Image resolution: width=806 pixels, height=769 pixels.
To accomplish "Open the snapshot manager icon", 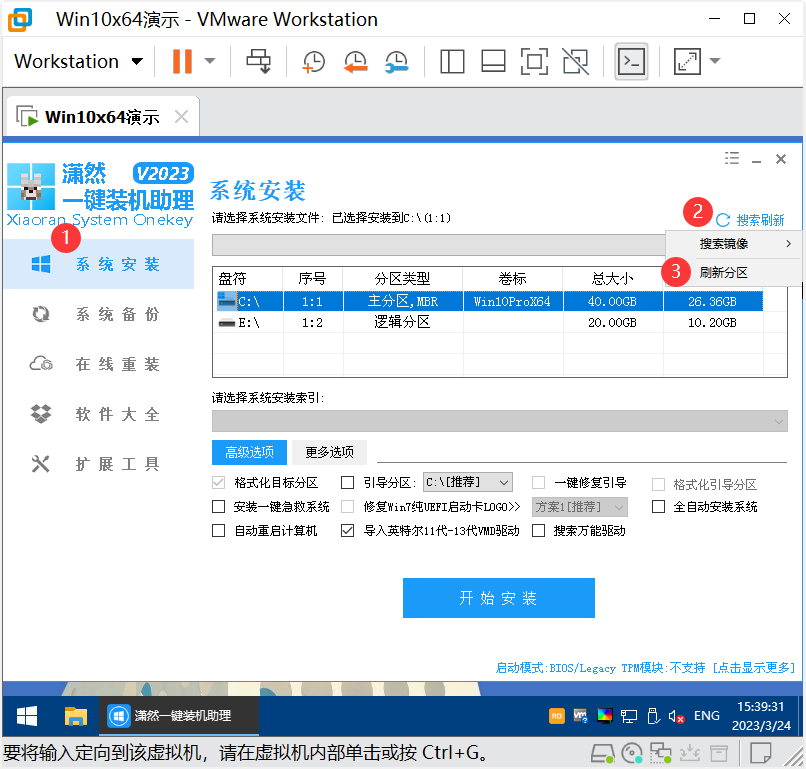I will (x=396, y=62).
